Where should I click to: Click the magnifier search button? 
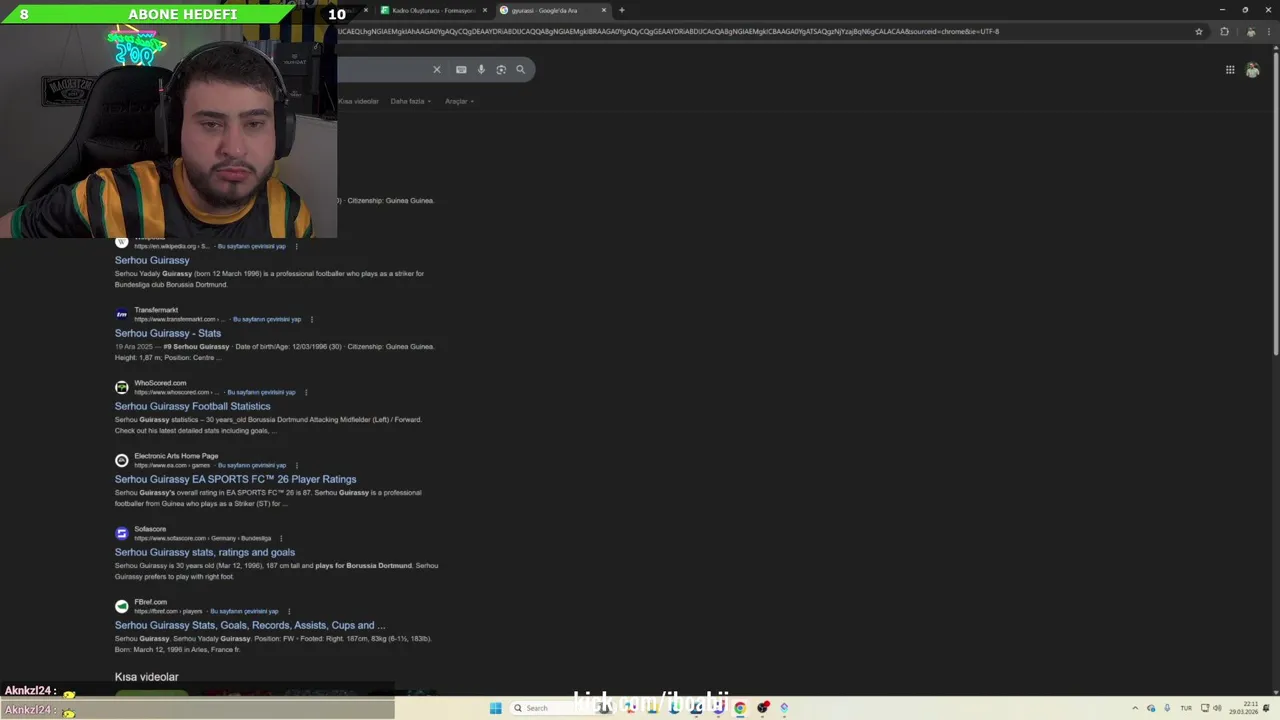tap(520, 69)
